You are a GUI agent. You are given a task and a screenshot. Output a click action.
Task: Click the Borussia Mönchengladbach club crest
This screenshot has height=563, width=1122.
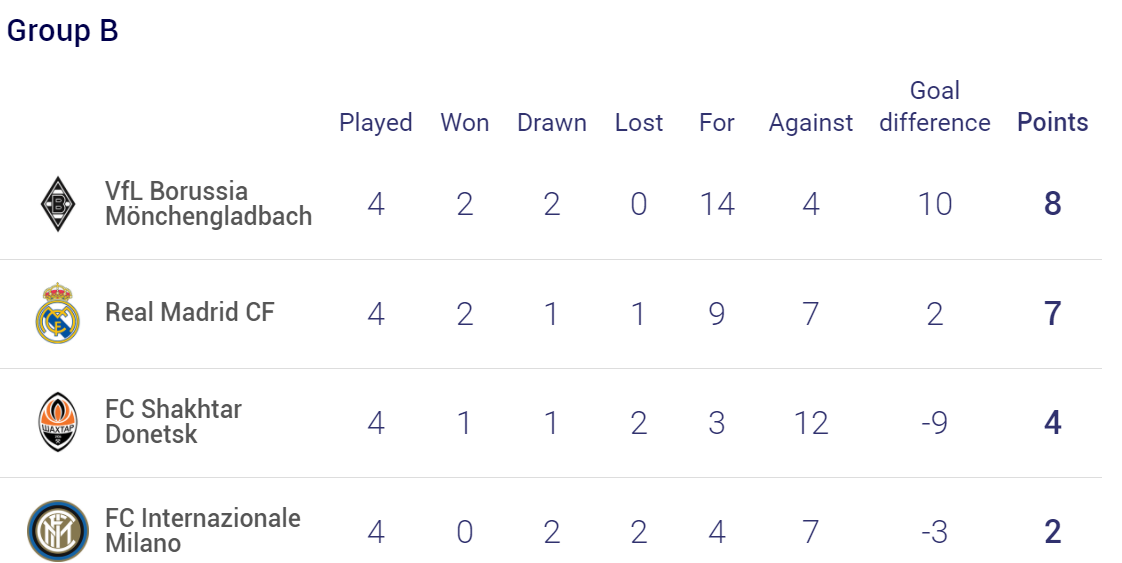tap(57, 204)
